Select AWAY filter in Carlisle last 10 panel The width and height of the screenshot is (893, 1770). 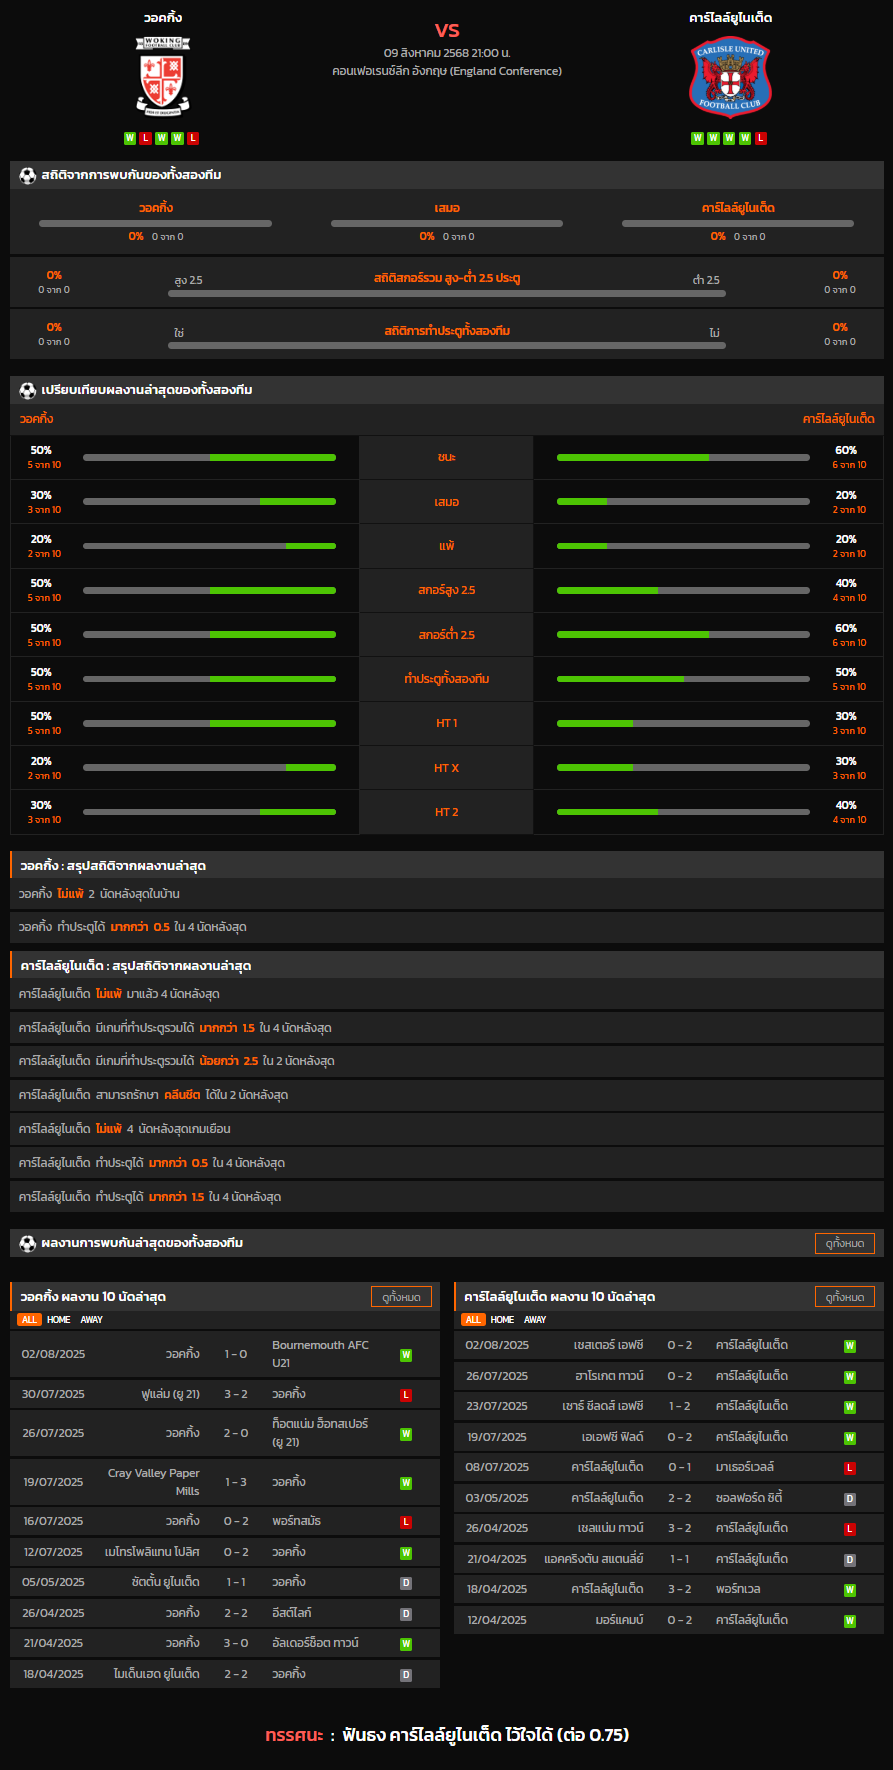536,1320
